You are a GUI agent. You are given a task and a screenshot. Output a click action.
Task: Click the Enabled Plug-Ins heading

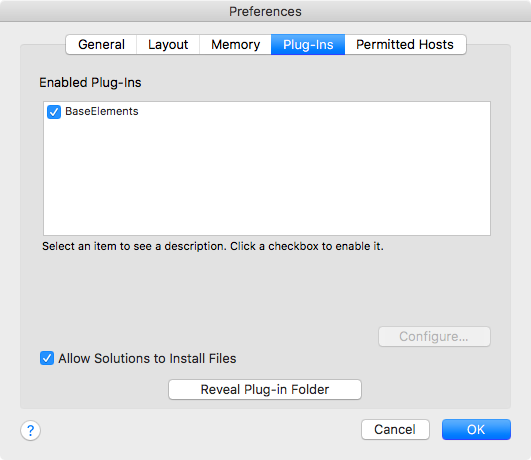tap(90, 83)
